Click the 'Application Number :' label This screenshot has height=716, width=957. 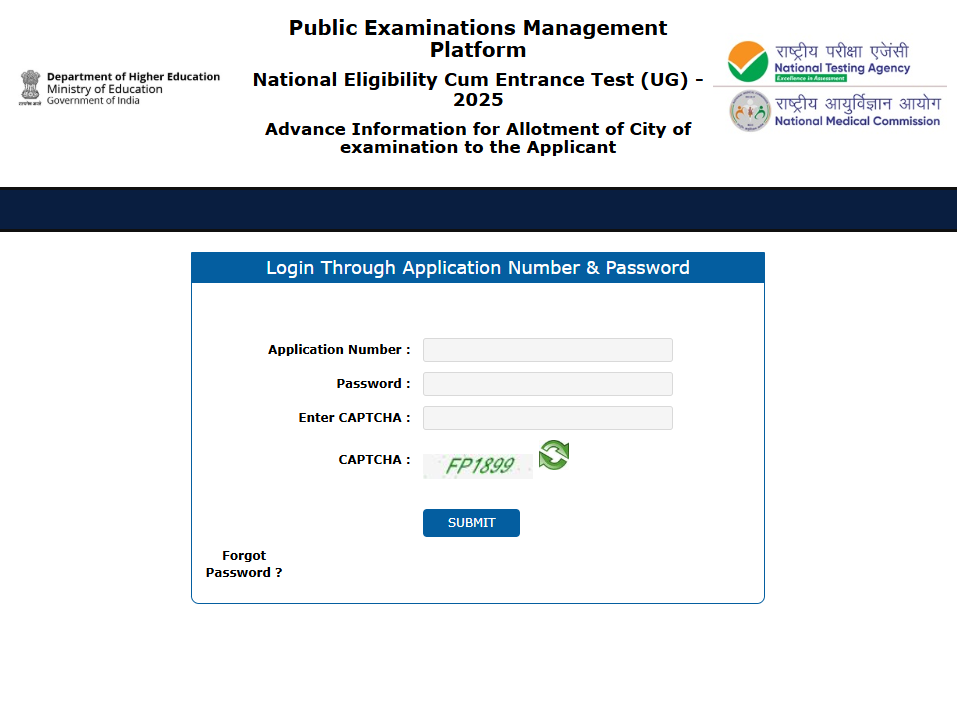(339, 350)
